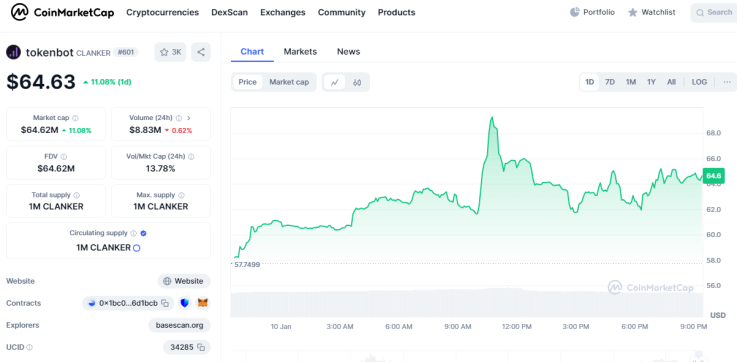Screen dimensions: 737x362
Task: Open the three-dots chart options menu
Action: click(727, 82)
